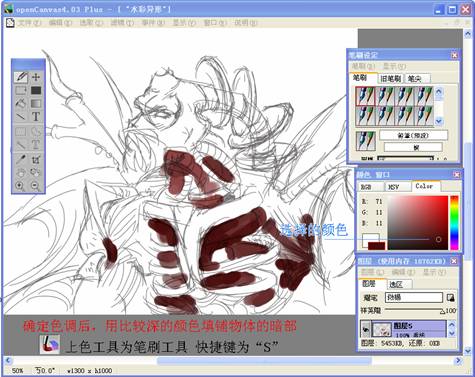This screenshot has width=475, height=377.
Task: Select the rotate canvas tool
Action: pos(36,173)
